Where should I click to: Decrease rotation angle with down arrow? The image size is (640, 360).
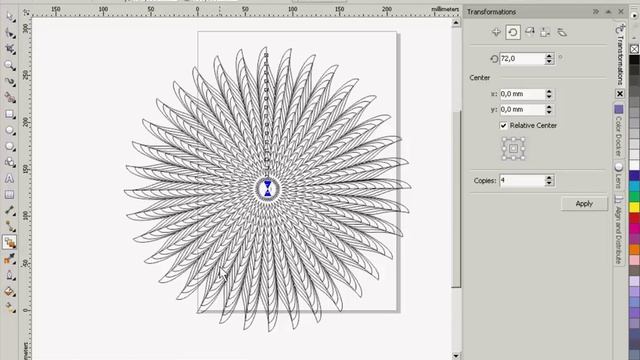pos(549,62)
